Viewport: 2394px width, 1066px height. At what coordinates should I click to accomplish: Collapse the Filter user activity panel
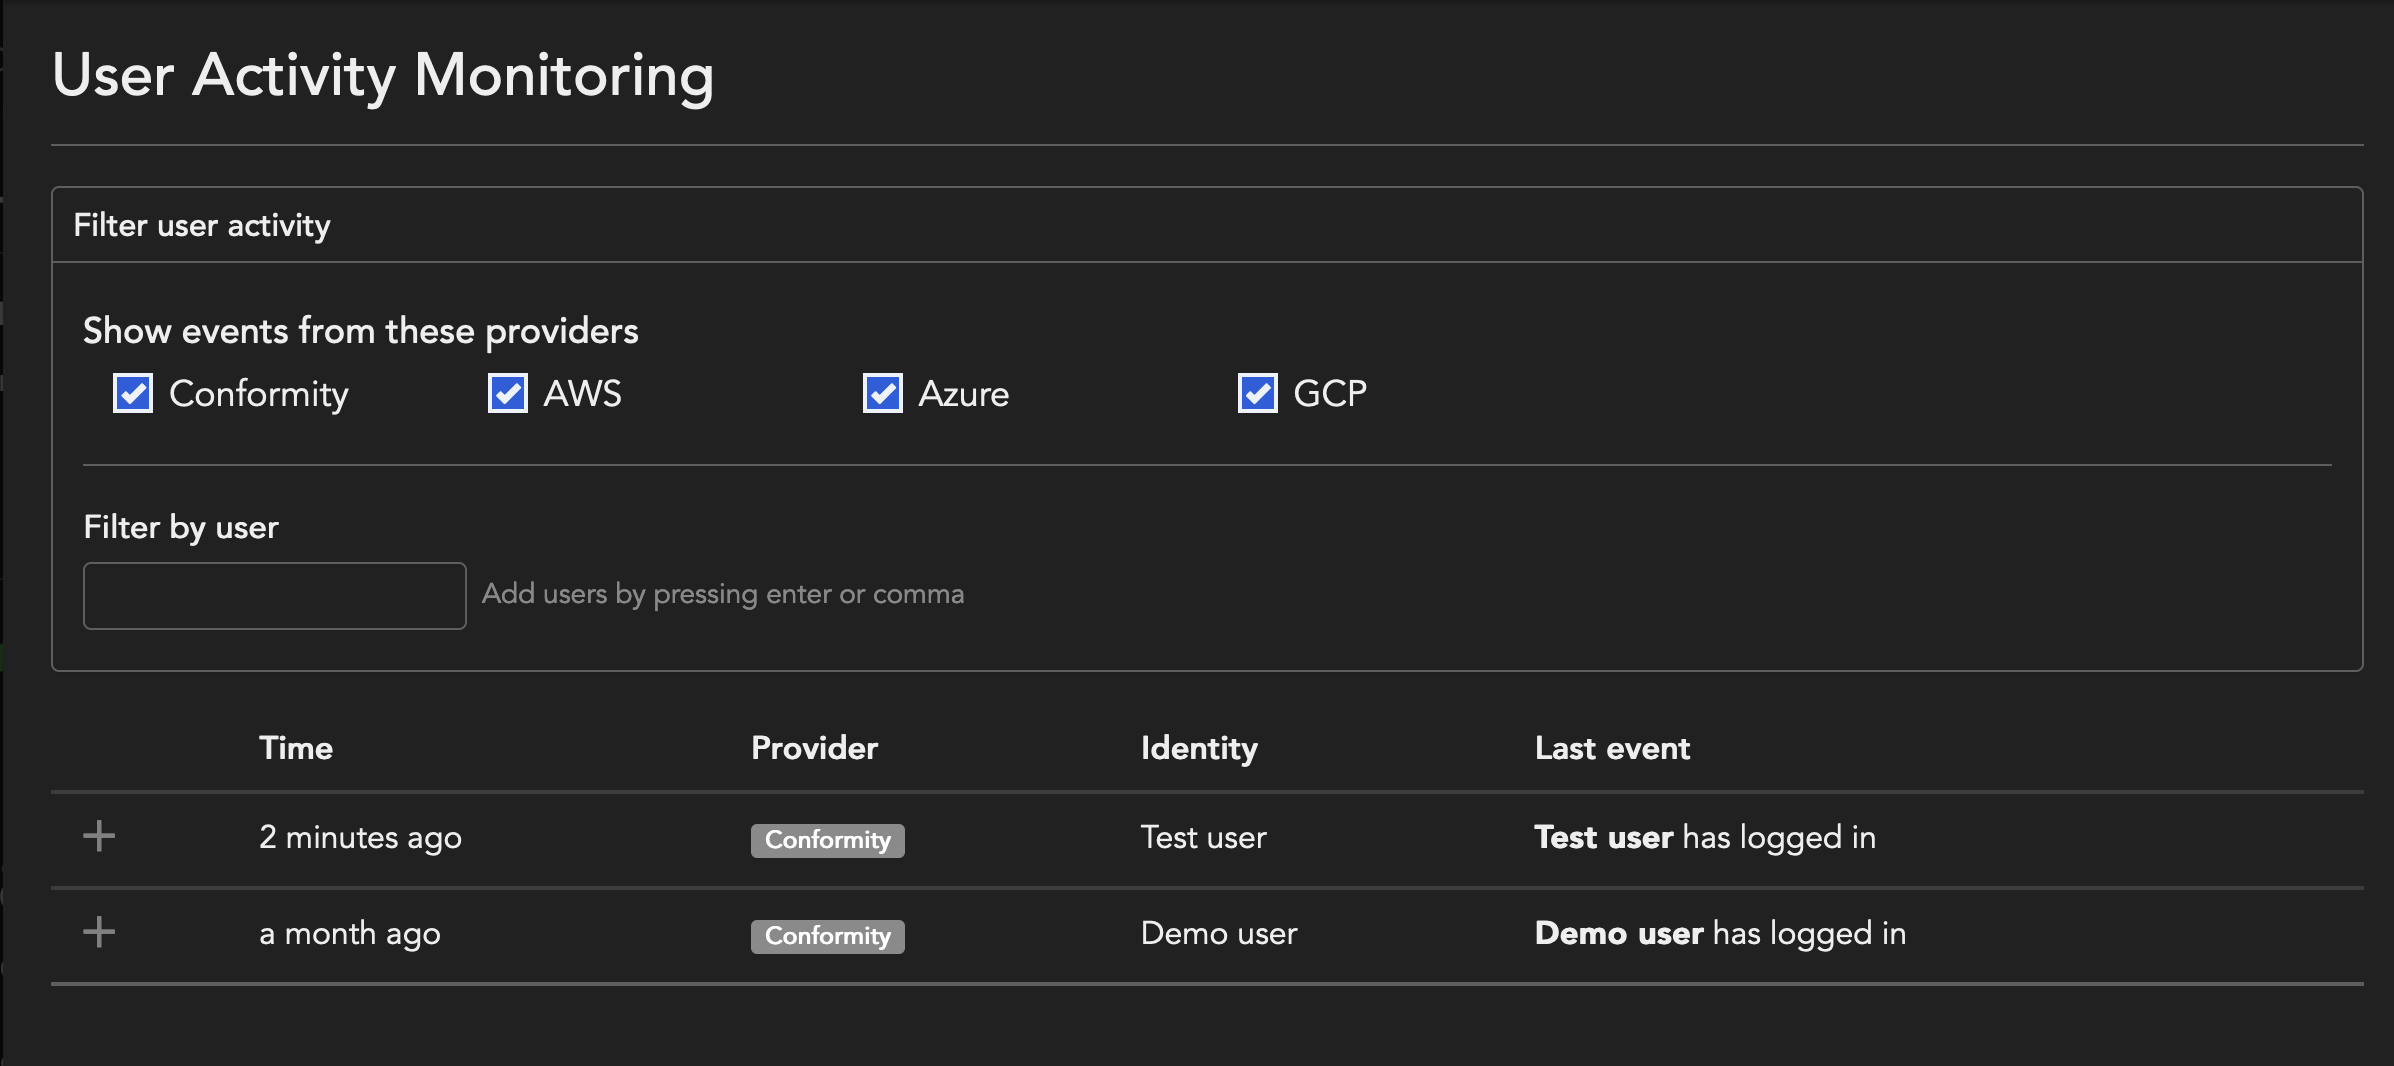pos(201,225)
